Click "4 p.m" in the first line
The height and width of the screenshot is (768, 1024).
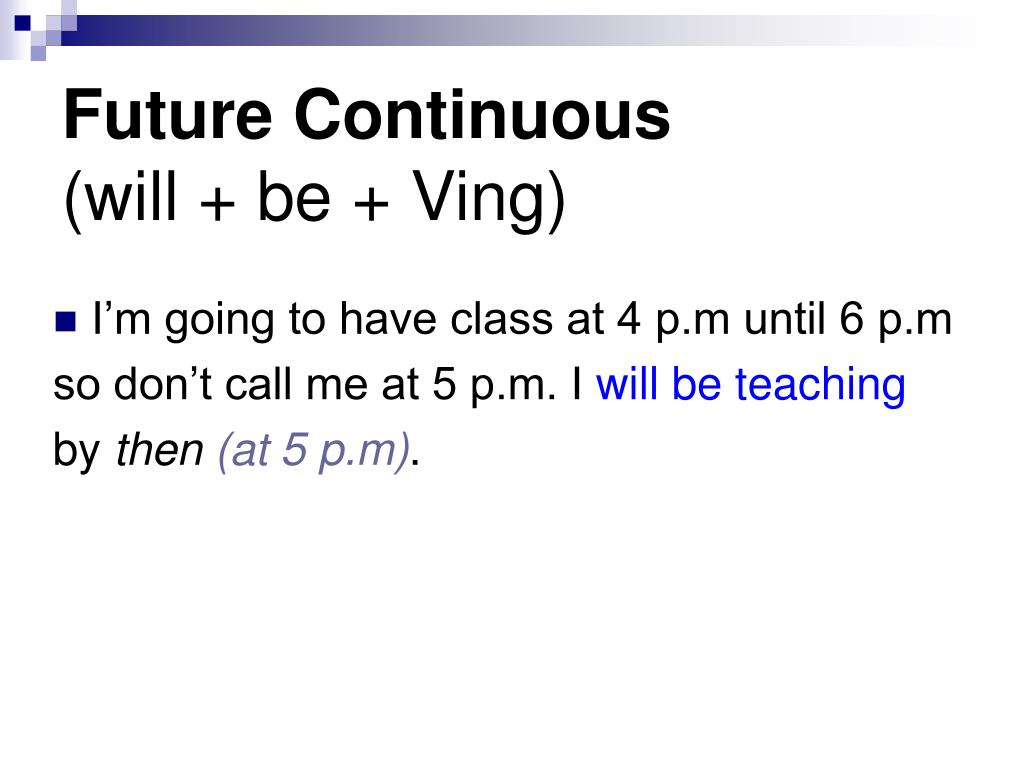pyautogui.click(x=673, y=320)
